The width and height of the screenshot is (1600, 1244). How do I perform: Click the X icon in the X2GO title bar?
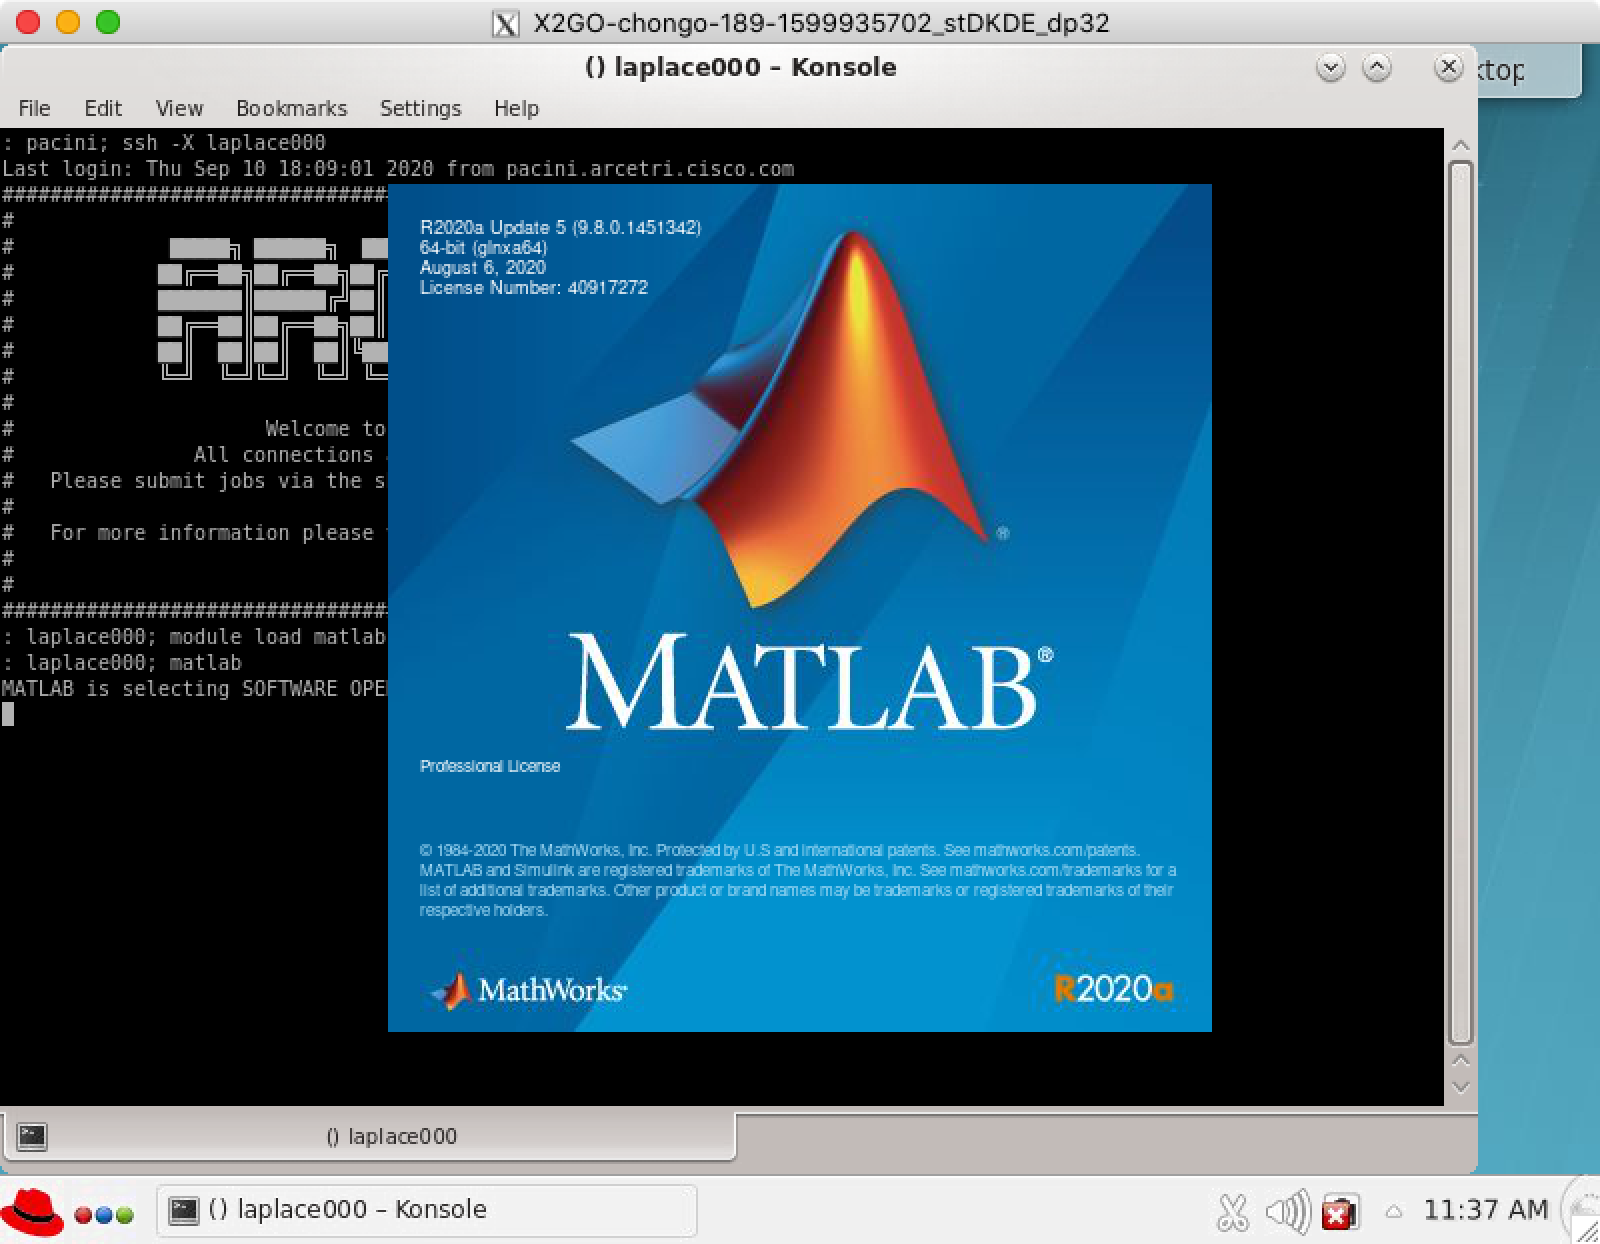[x=506, y=23]
